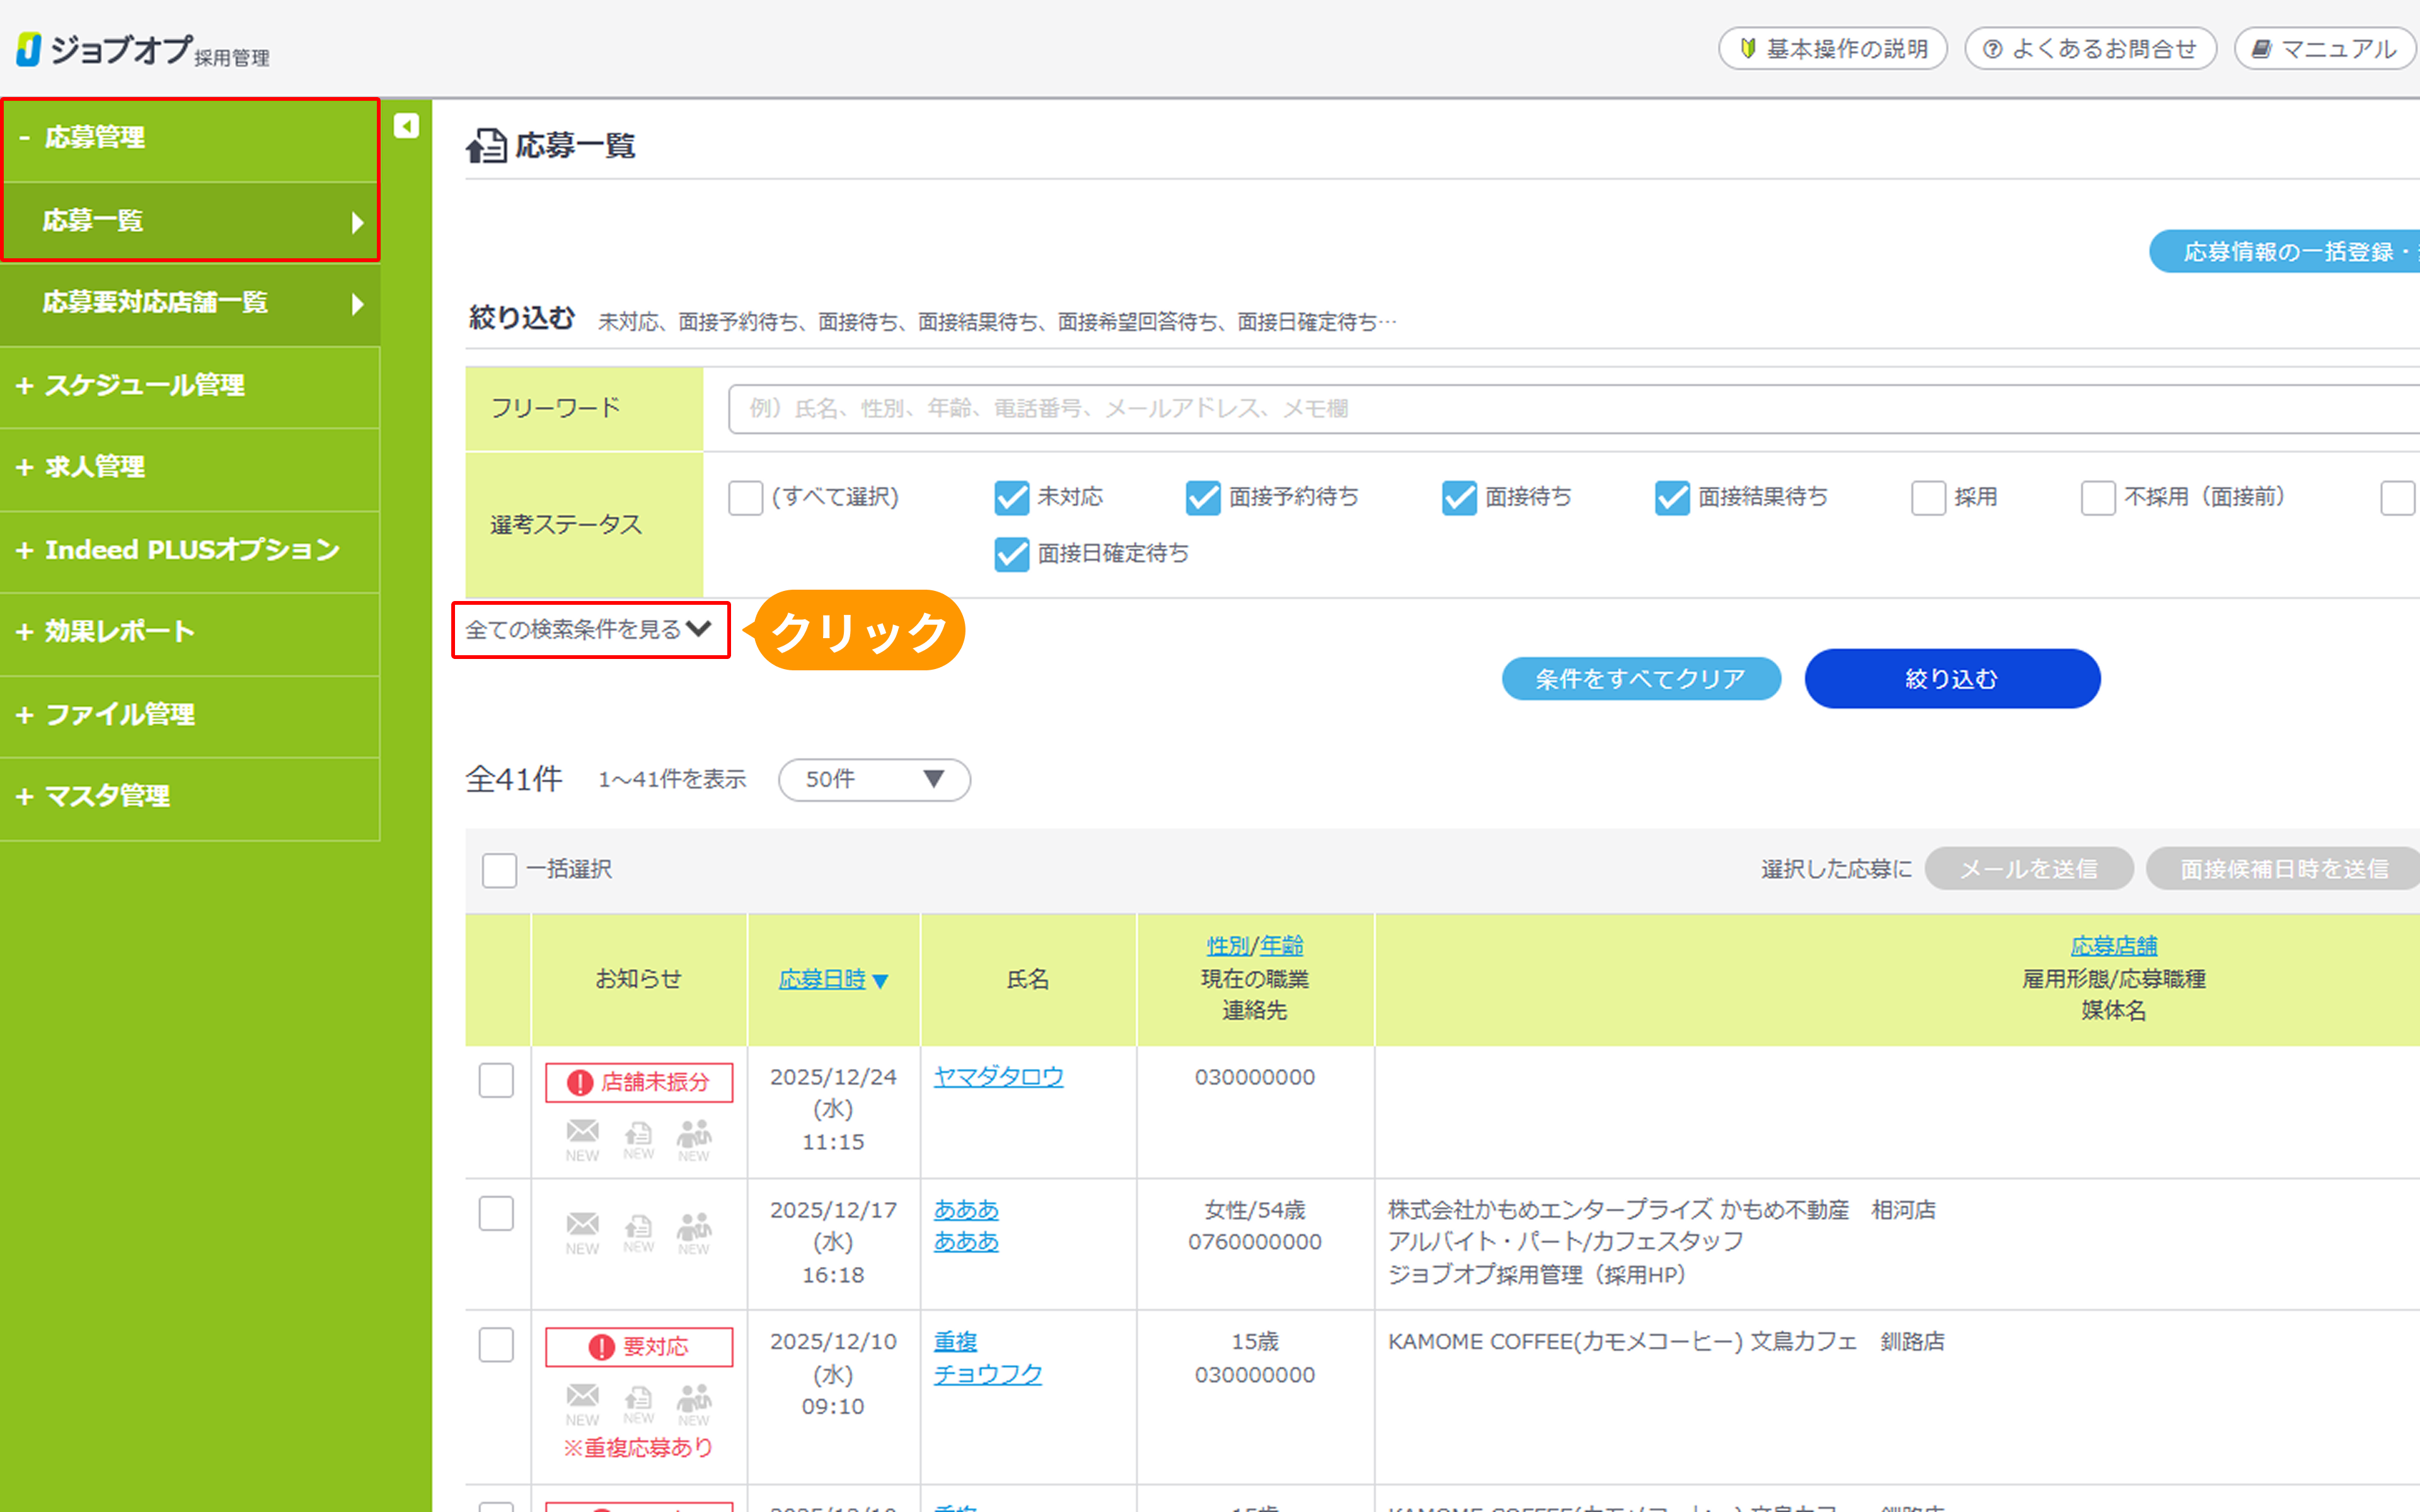Screen dimensions: 2420x1512
Task: Open the applicant link ヤマダタロウ
Action: coord(998,1077)
